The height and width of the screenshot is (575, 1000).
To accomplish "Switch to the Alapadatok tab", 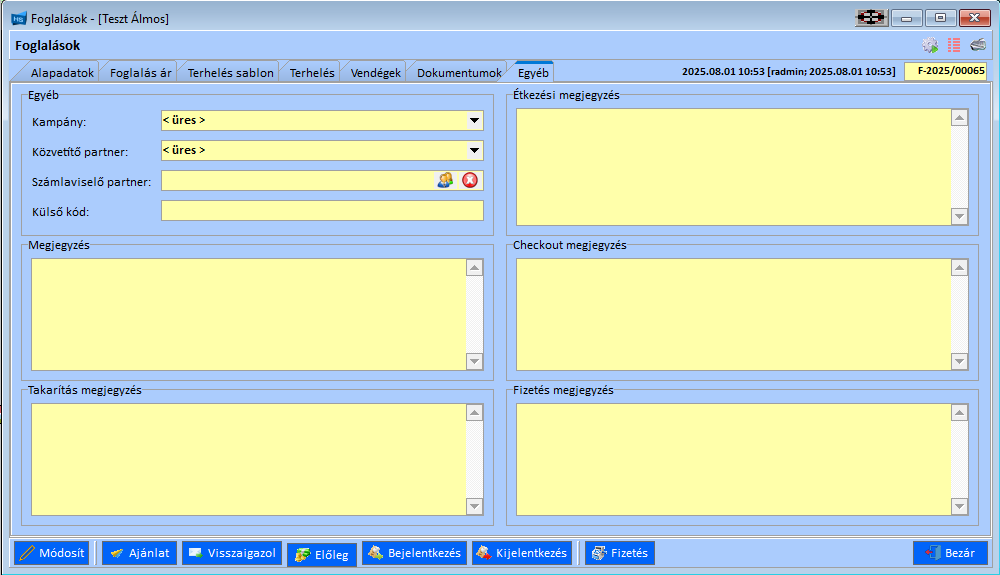I will (62, 73).
